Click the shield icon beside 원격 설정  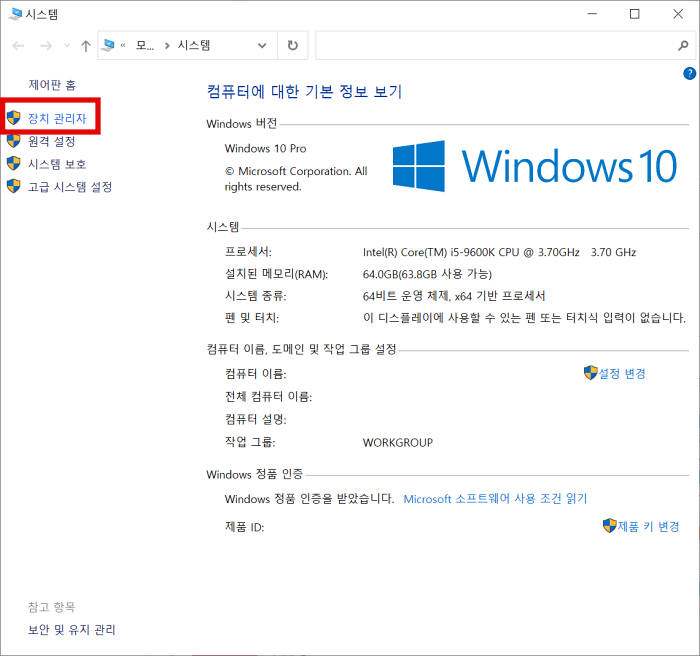click(x=14, y=141)
